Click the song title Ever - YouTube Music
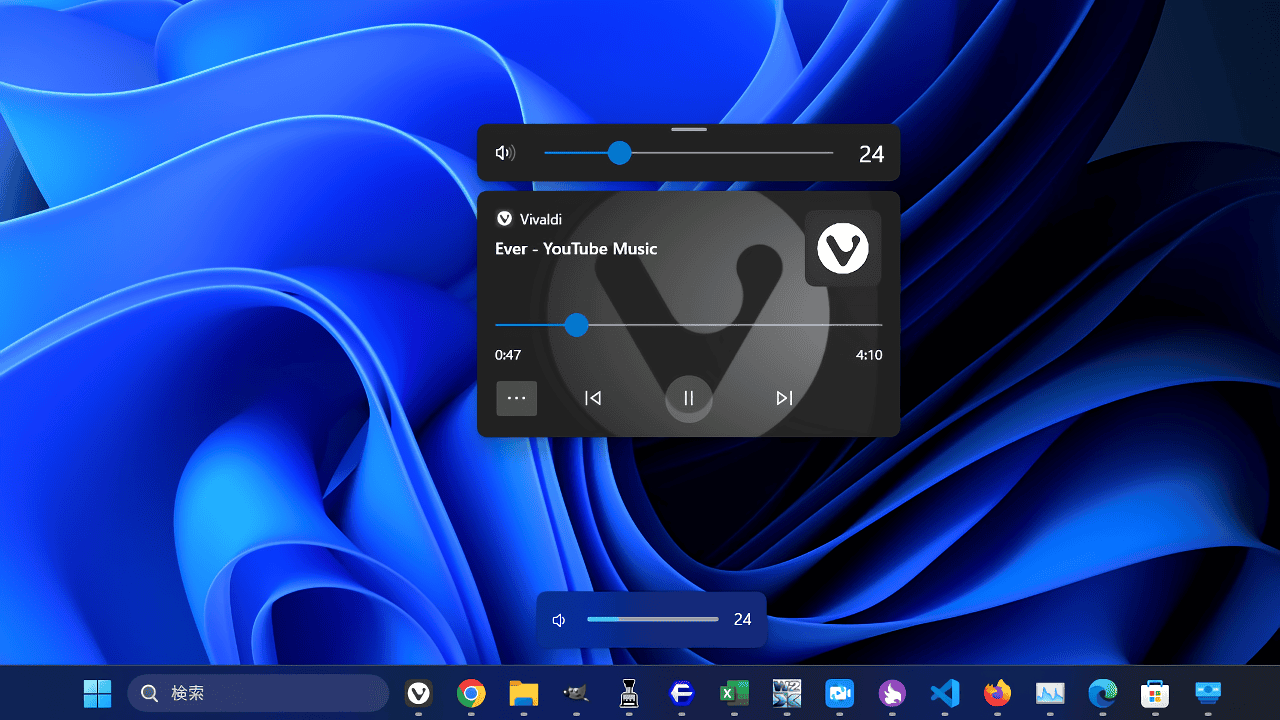 pyautogui.click(x=576, y=249)
